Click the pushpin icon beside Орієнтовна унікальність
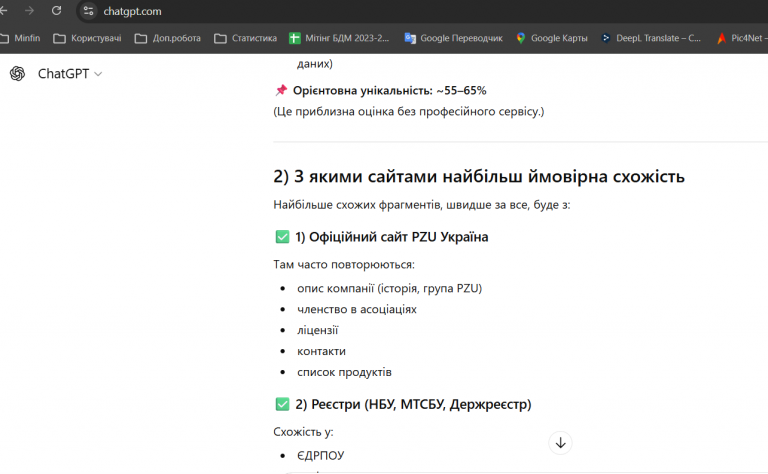Image resolution: width=768 pixels, height=474 pixels. (281, 90)
